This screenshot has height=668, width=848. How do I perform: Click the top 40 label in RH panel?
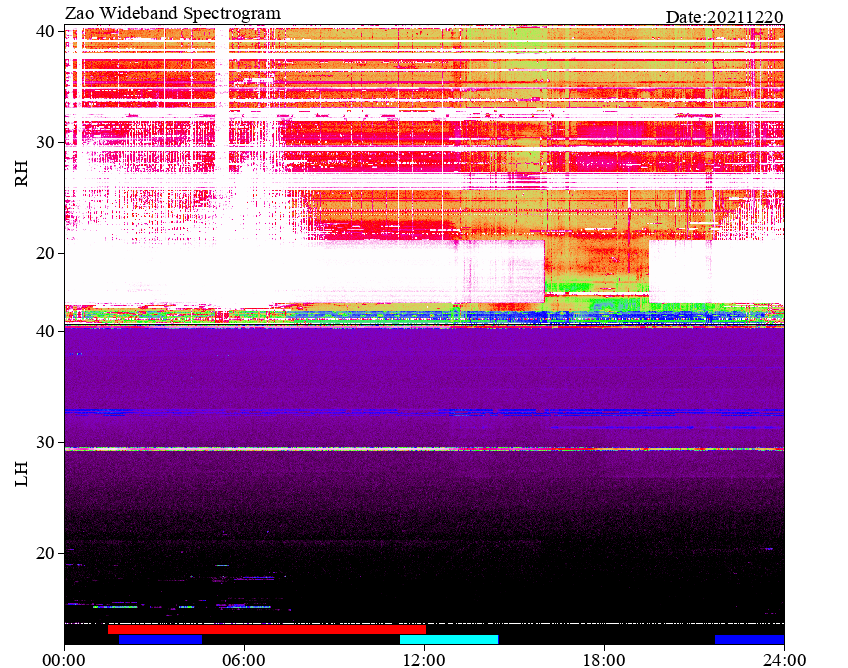45,31
